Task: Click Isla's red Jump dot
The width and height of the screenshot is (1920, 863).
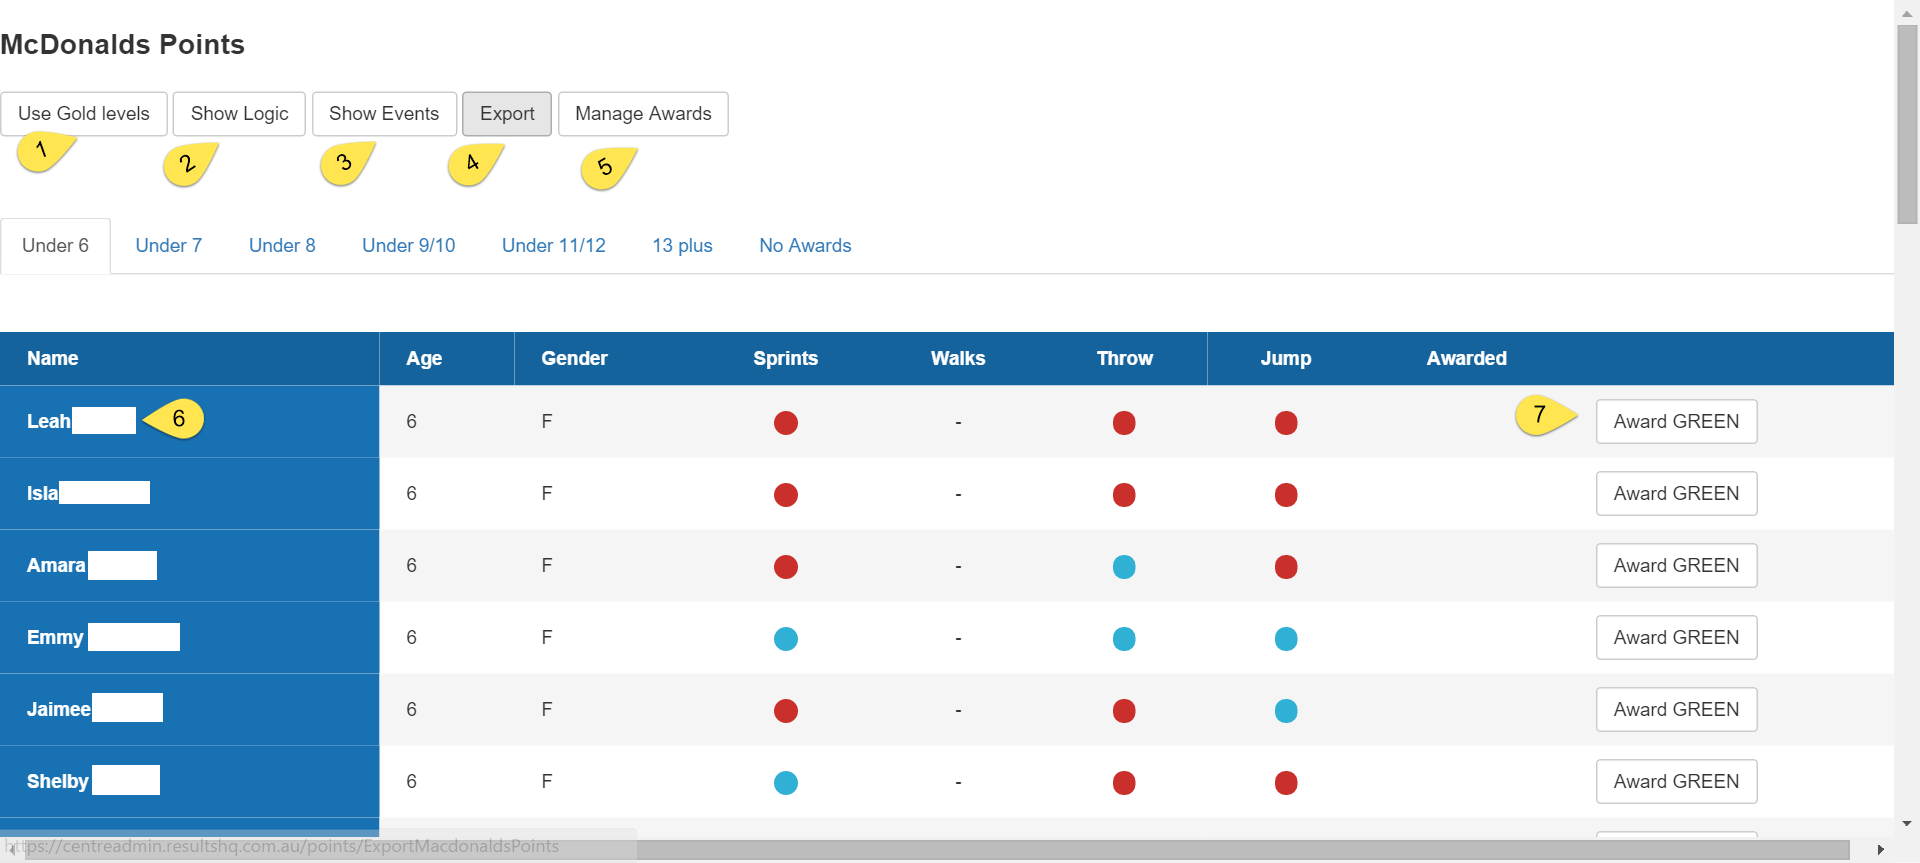Action: 1286,495
